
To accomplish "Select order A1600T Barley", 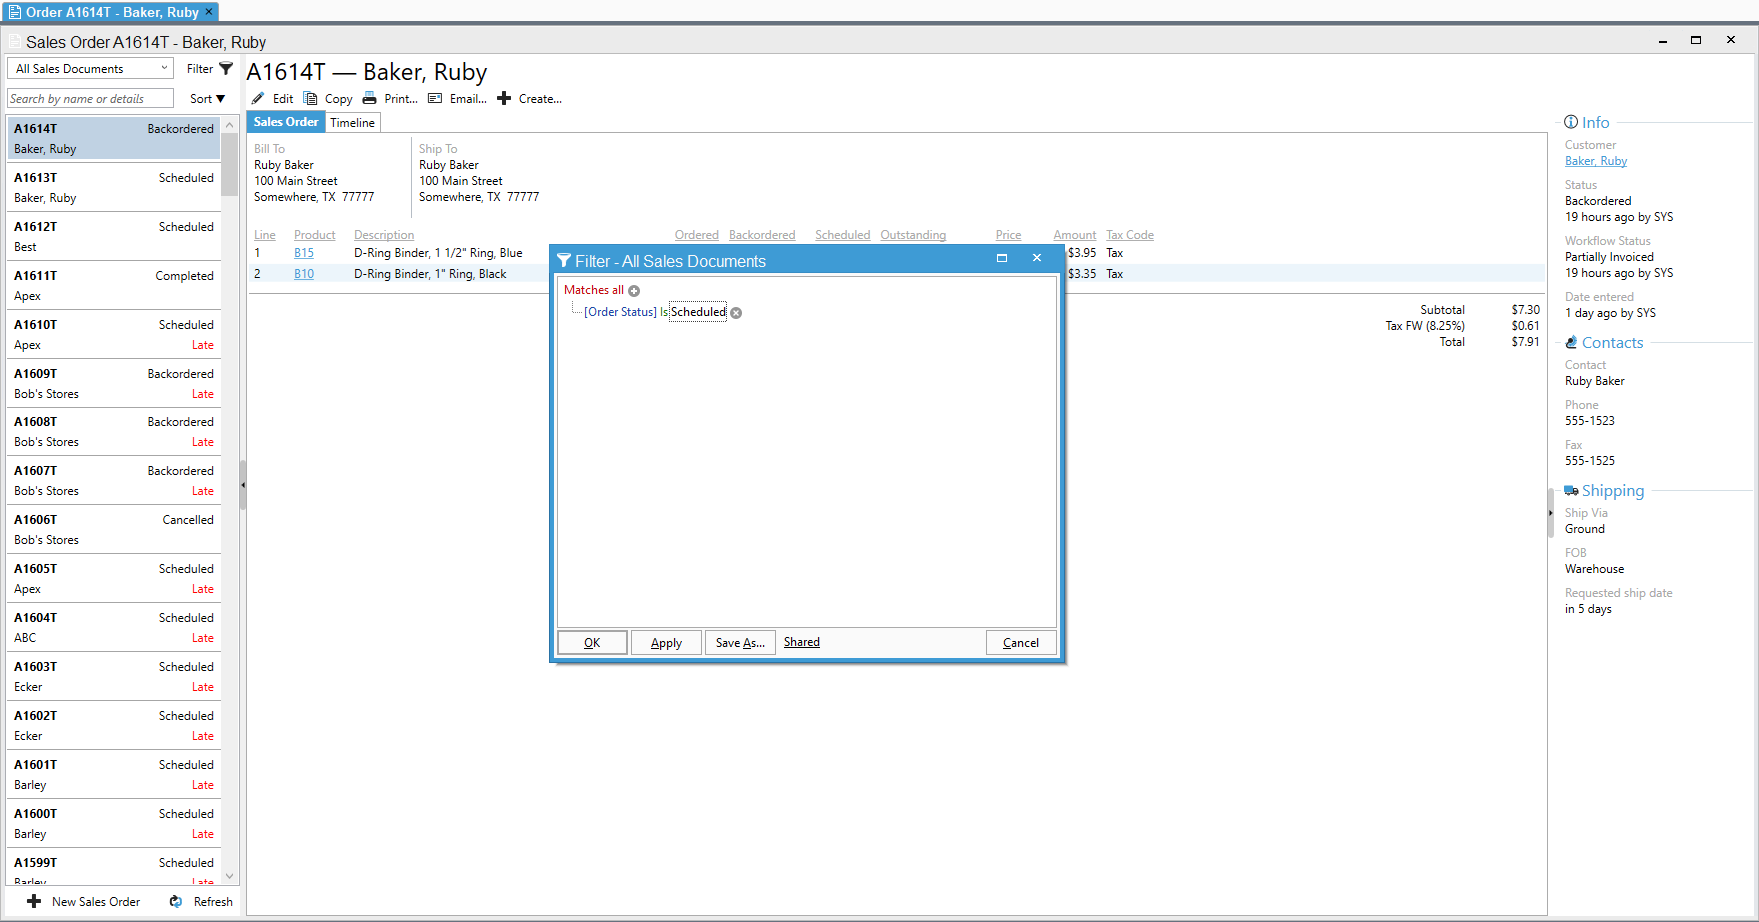I will tap(114, 824).
